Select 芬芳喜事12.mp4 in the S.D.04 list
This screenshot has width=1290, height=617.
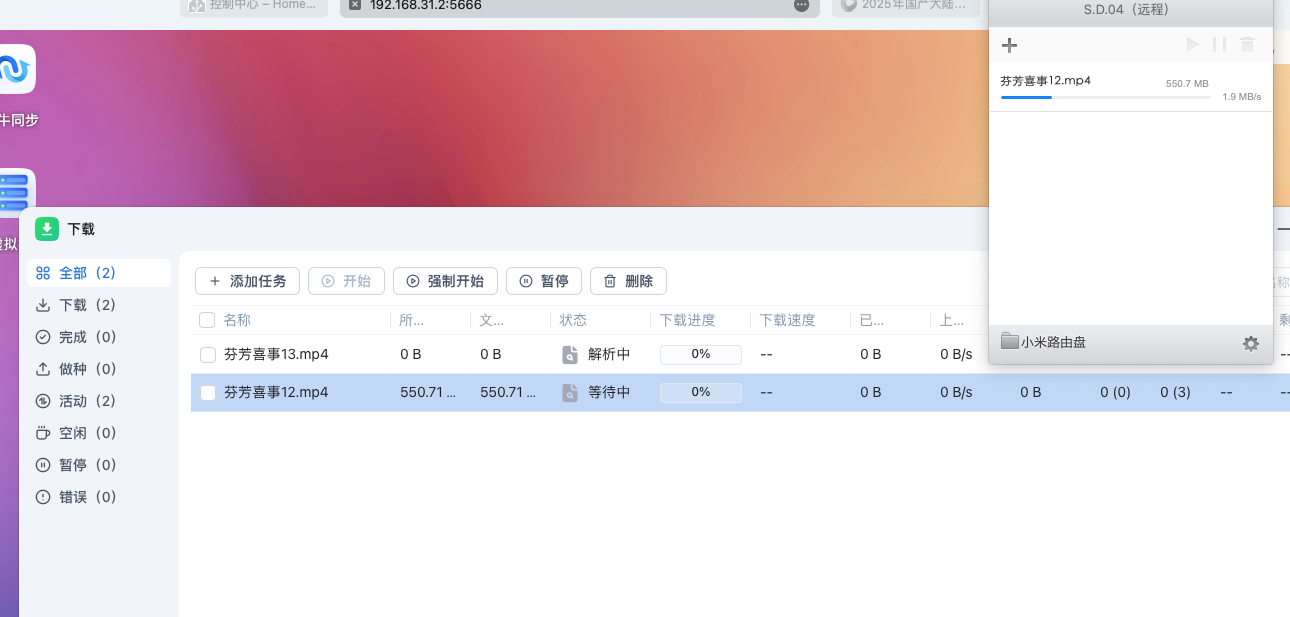[x=1131, y=88]
